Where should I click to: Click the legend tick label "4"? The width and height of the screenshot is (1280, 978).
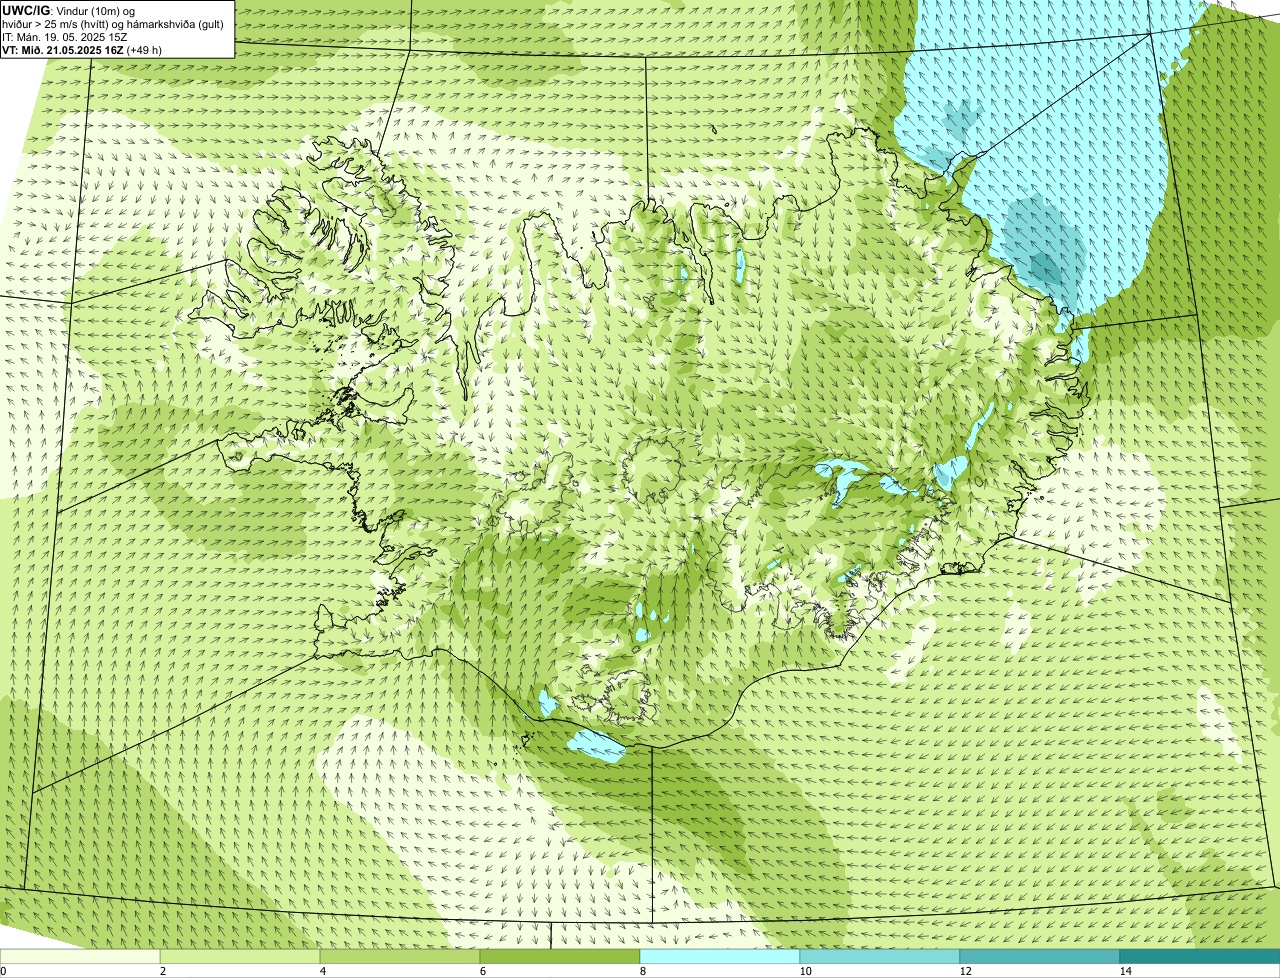pyautogui.click(x=322, y=971)
